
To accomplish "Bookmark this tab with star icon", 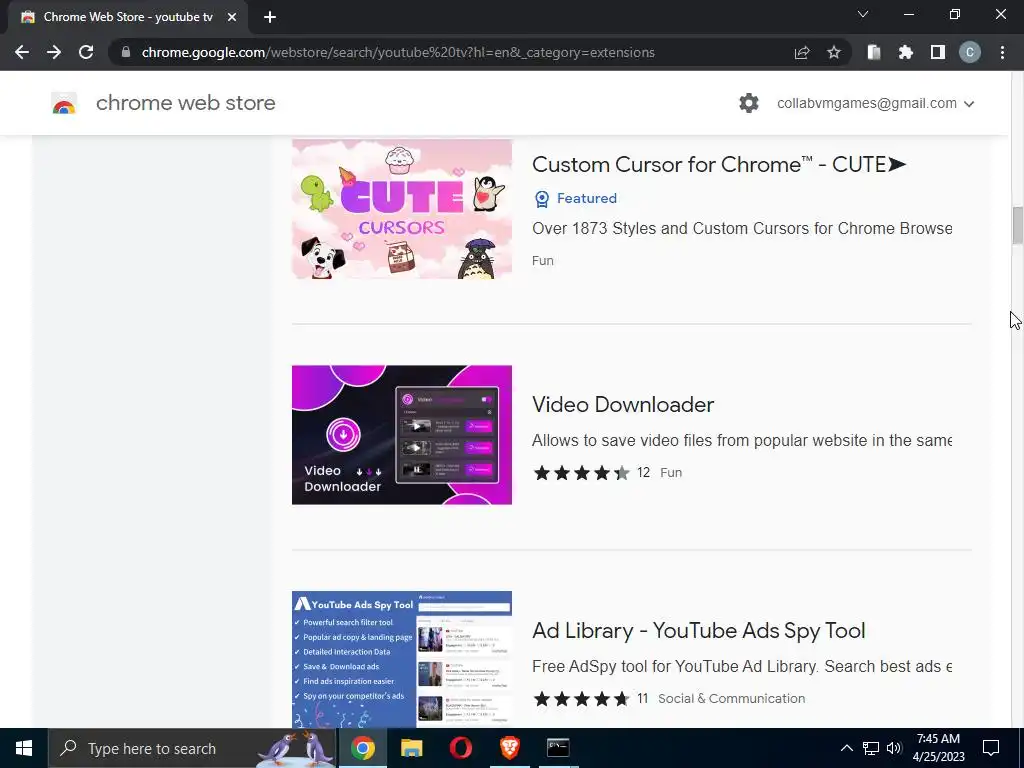I will (833, 52).
